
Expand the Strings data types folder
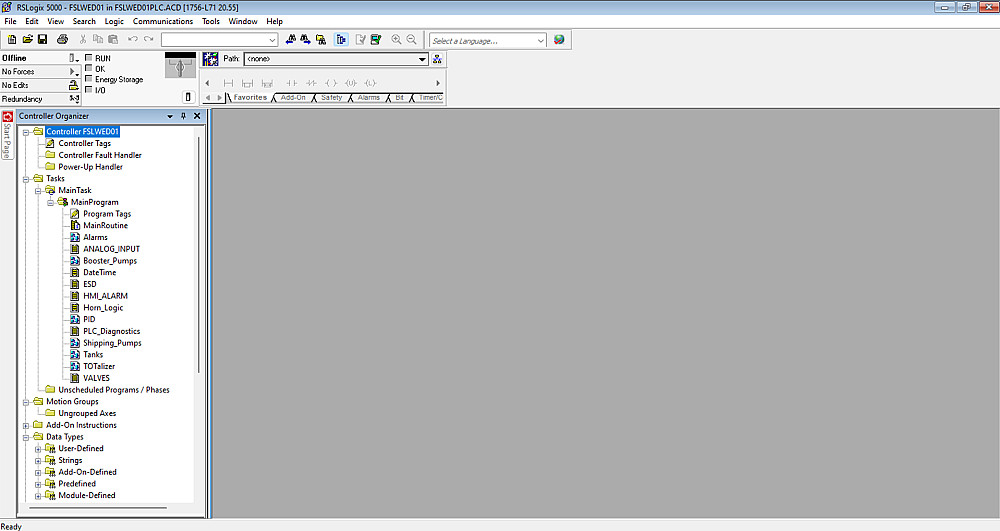[38, 461]
